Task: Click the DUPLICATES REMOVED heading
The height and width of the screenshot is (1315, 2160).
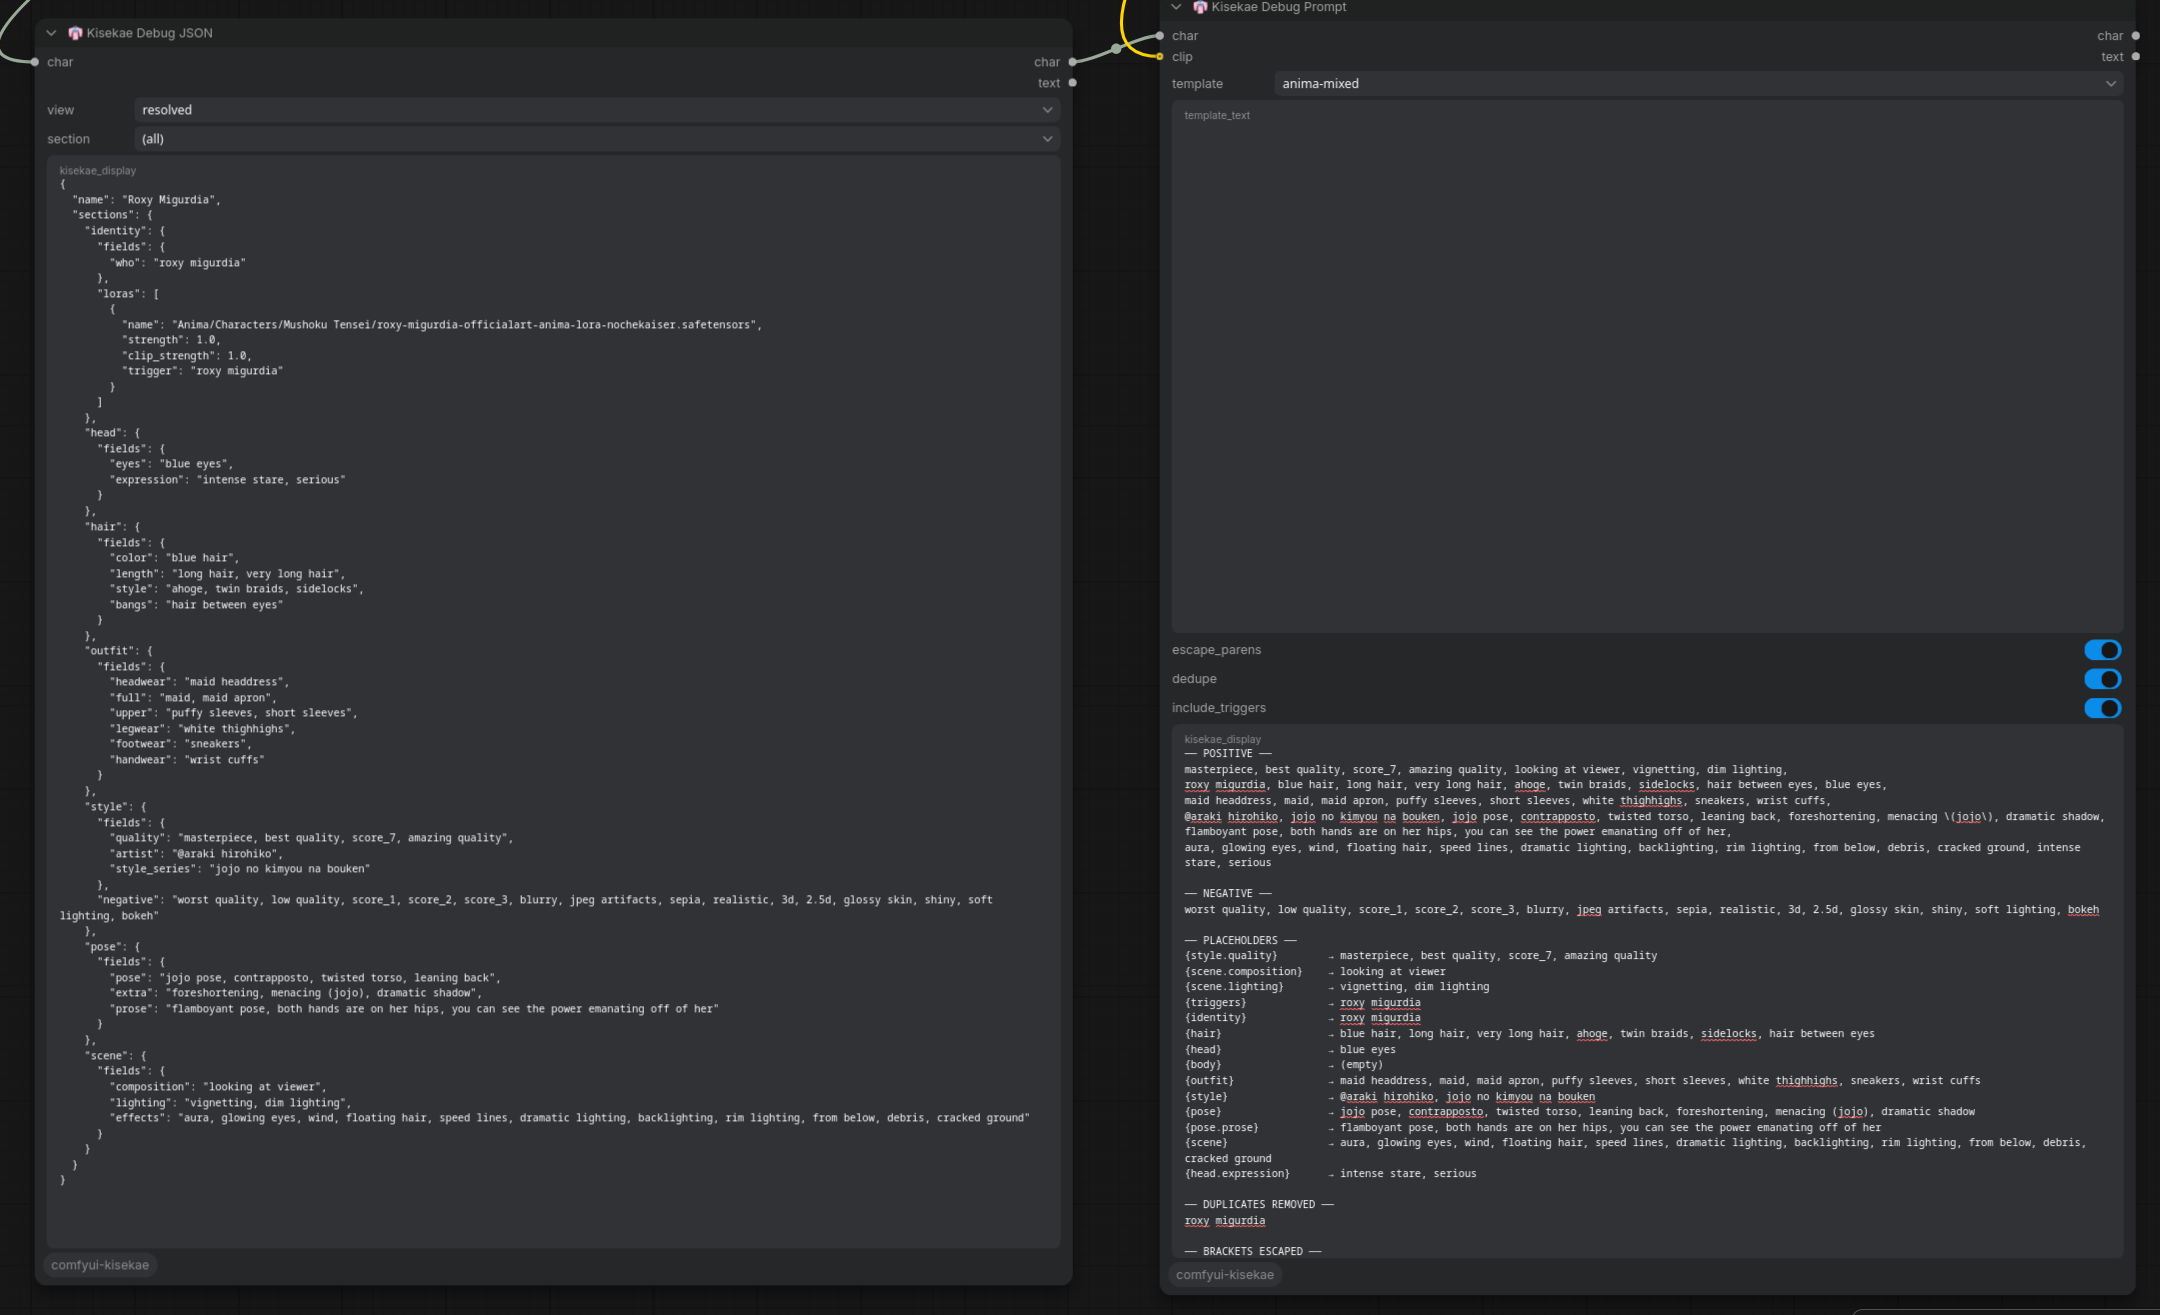Action: tap(1259, 1205)
